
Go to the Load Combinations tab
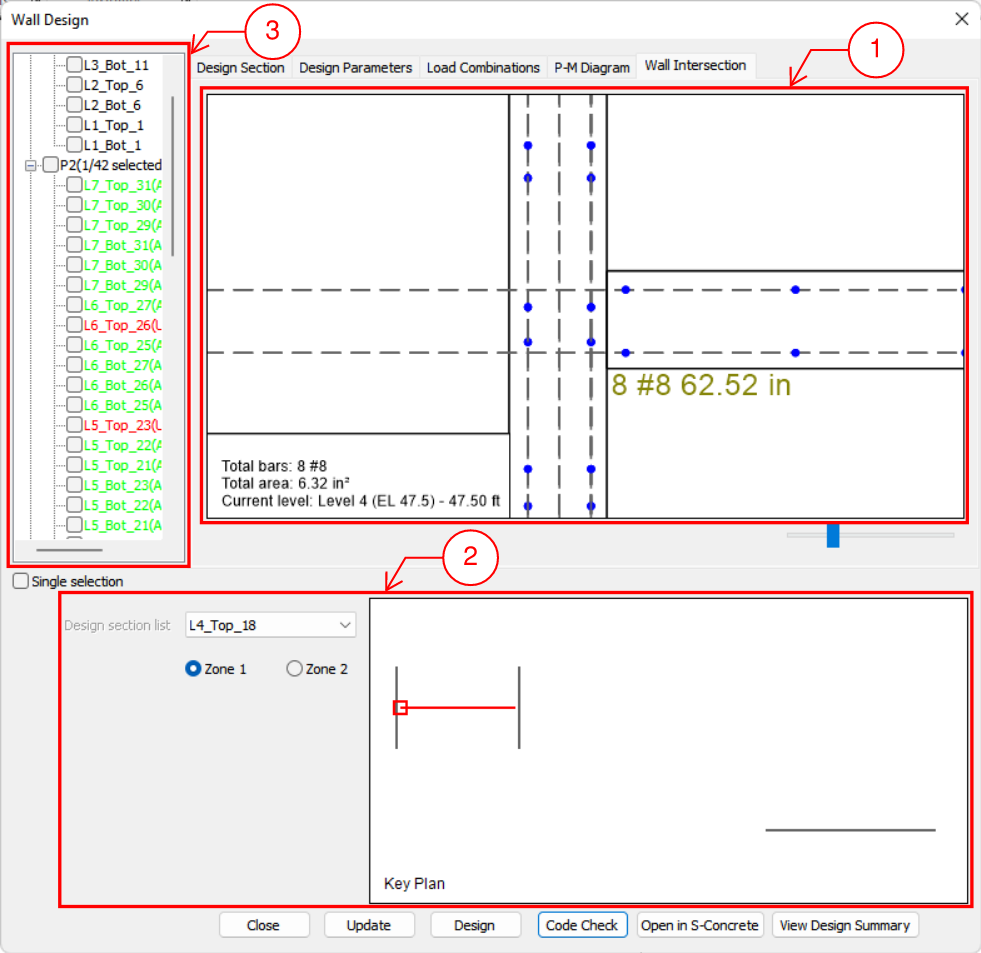tap(483, 68)
